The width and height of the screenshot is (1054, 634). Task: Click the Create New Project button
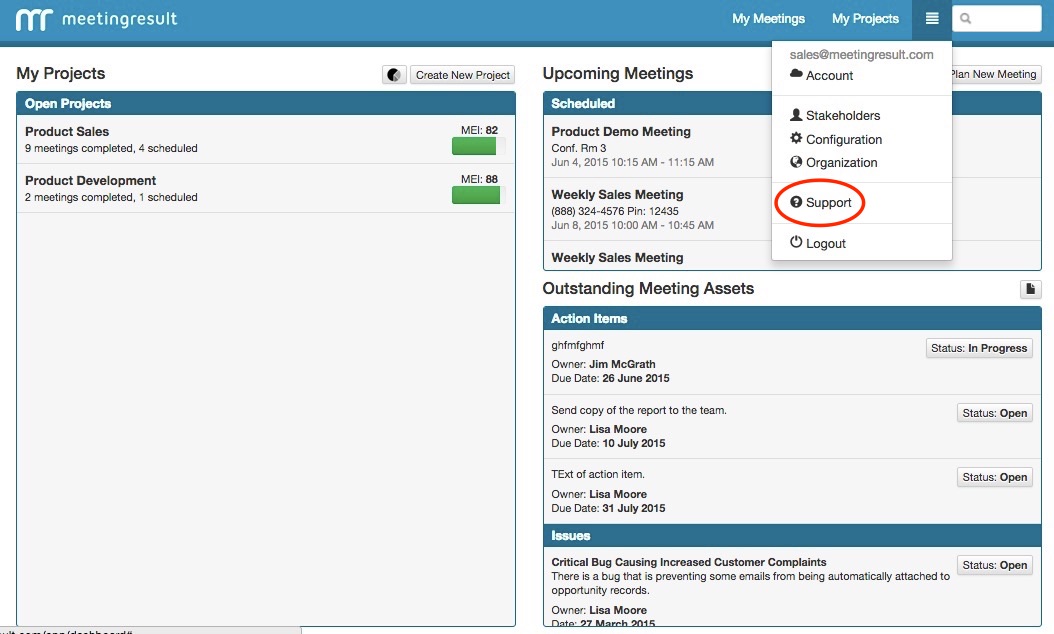click(x=463, y=75)
